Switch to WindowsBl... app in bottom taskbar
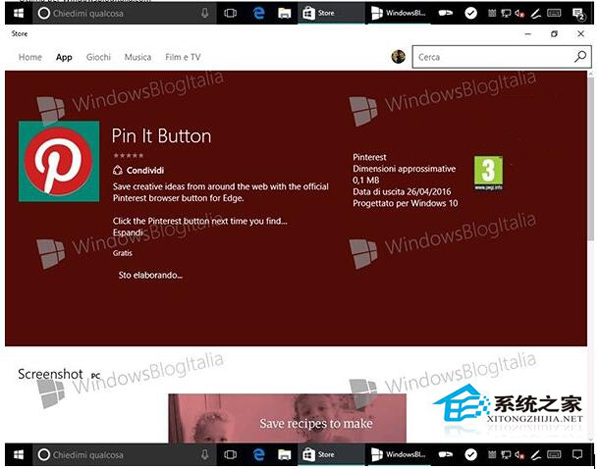600x469 pixels. point(398,454)
